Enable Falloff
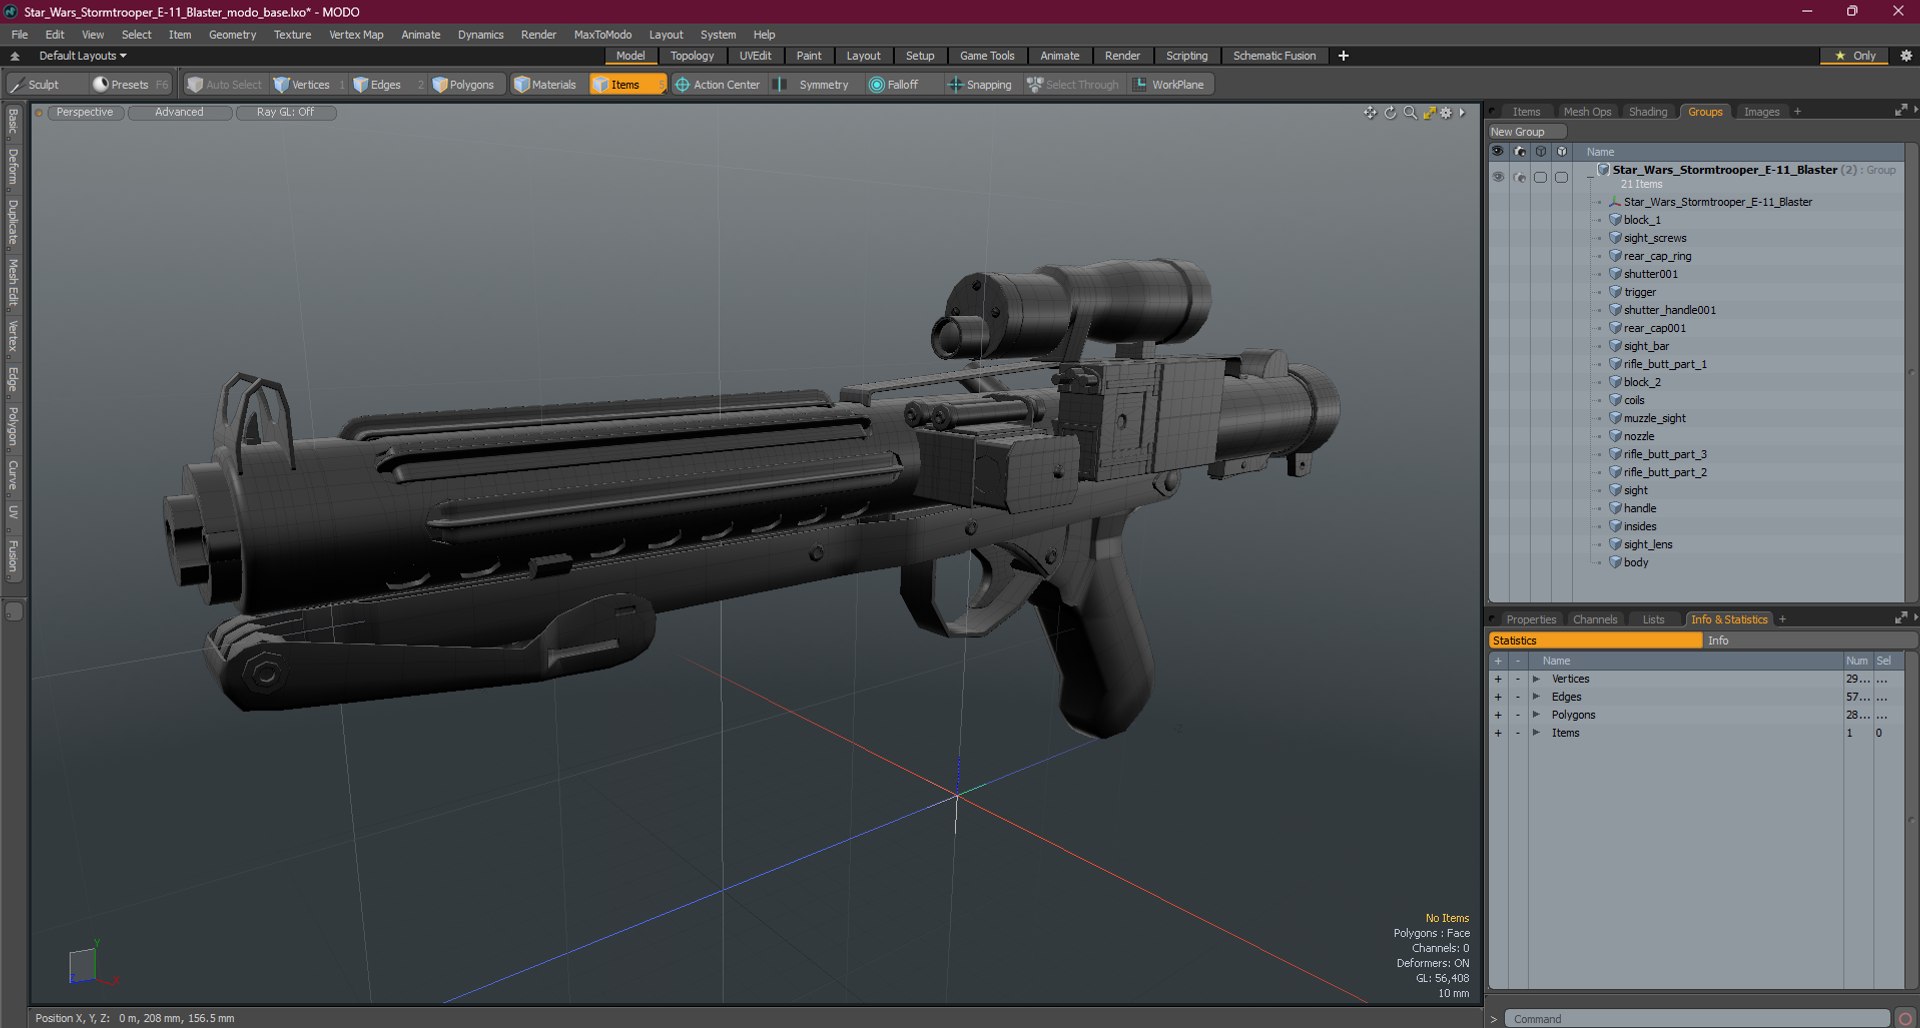Viewport: 1920px width, 1028px height. (x=893, y=85)
